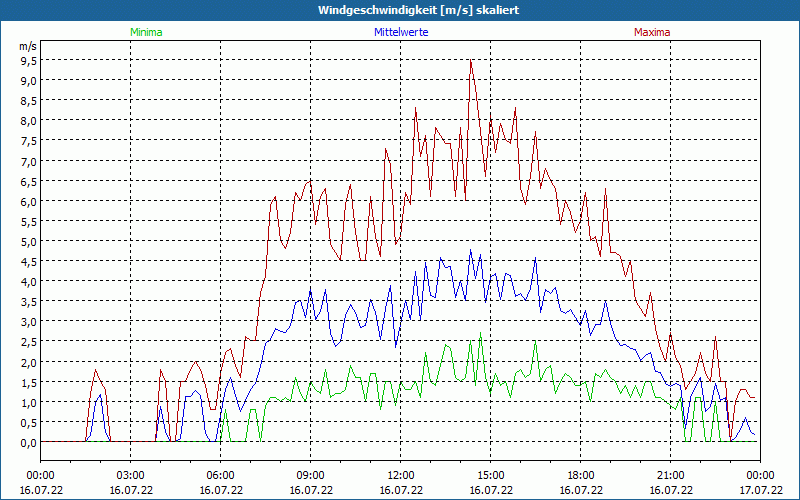The height and width of the screenshot is (500, 800).
Task: Click the '9,5' y-axis value
Action: tap(29, 61)
